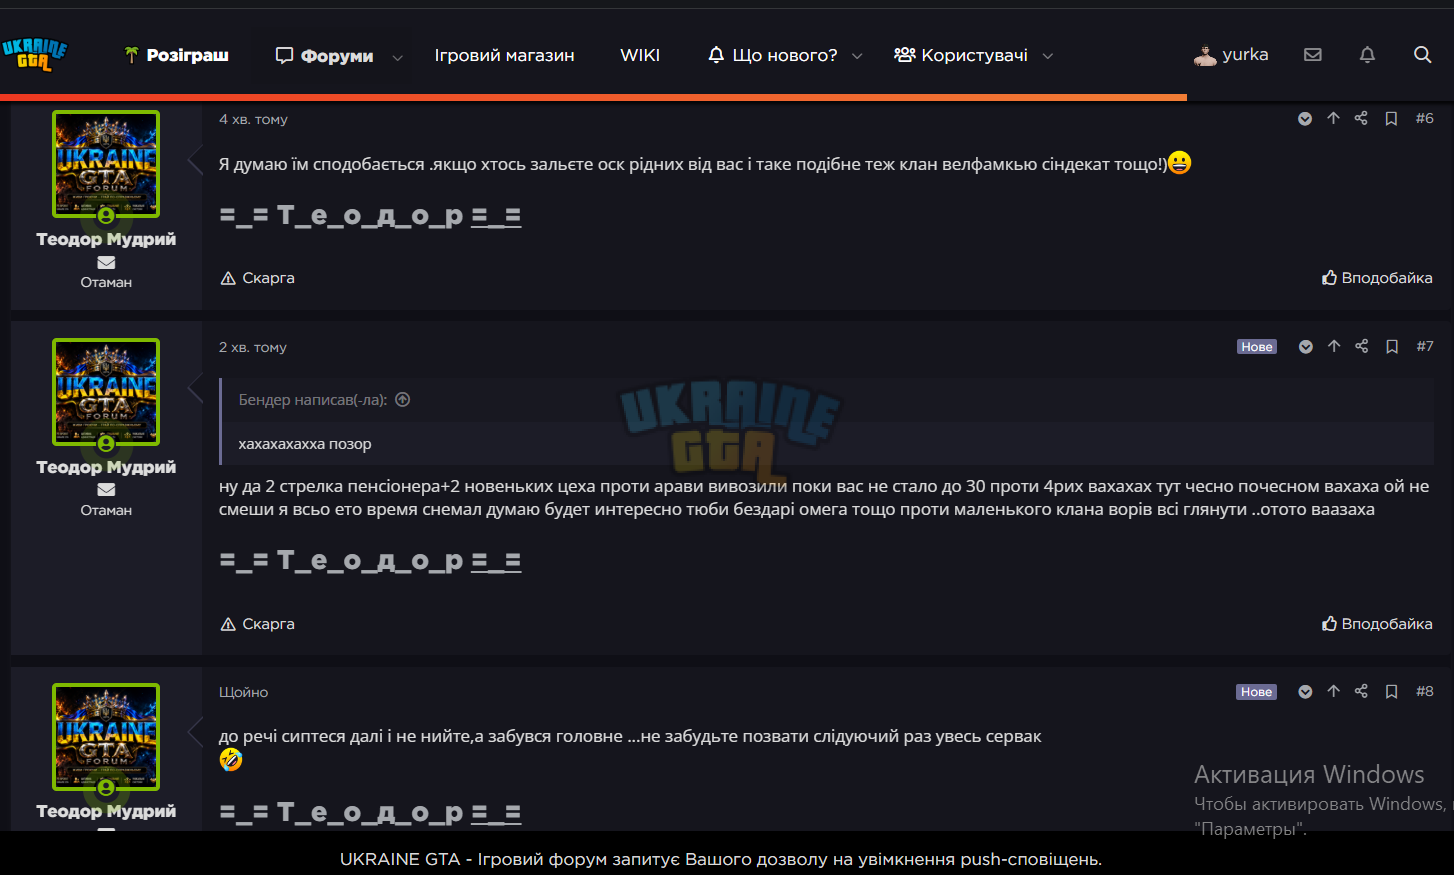Viewport: 1454px width, 875px height.
Task: Click the Нове badge on post #8
Action: click(1257, 692)
